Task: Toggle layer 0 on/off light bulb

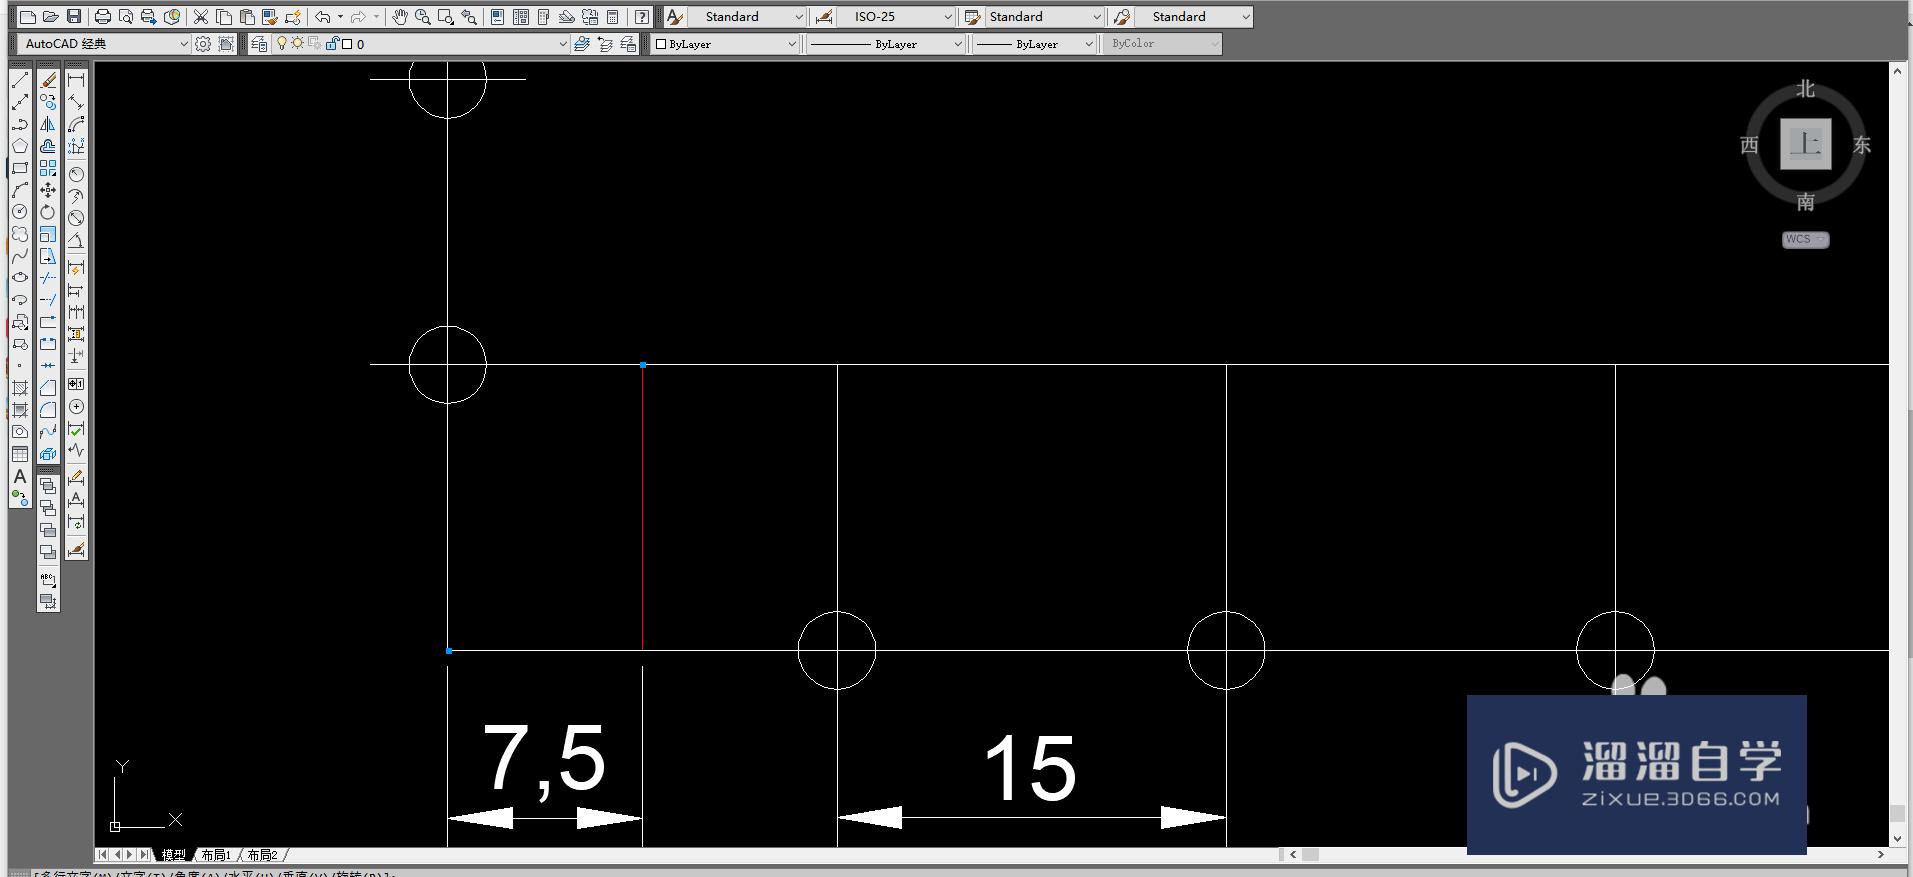Action: click(282, 44)
